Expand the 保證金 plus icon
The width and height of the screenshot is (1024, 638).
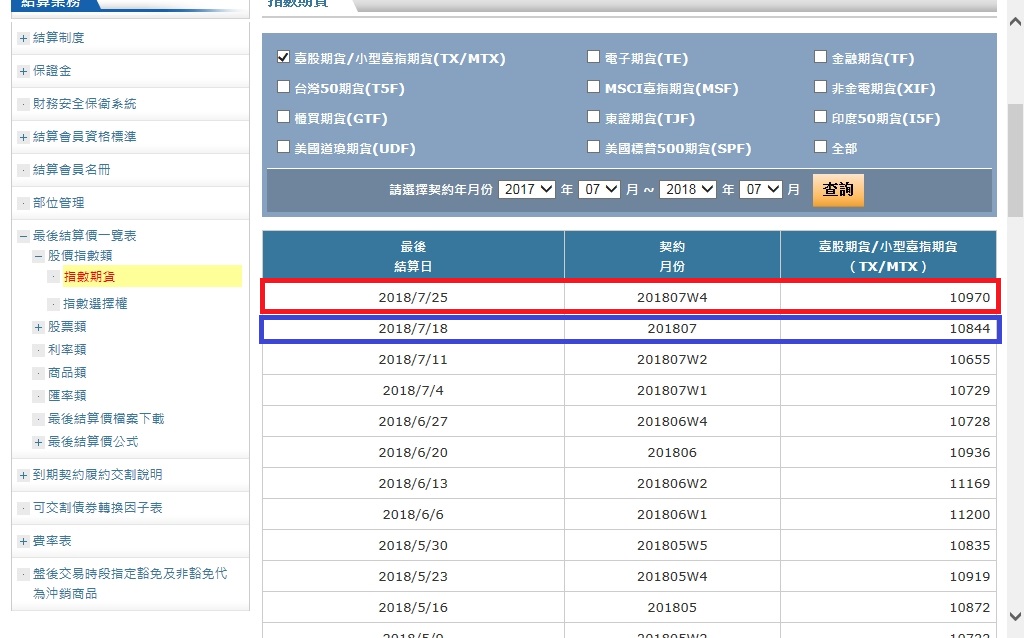click(24, 71)
